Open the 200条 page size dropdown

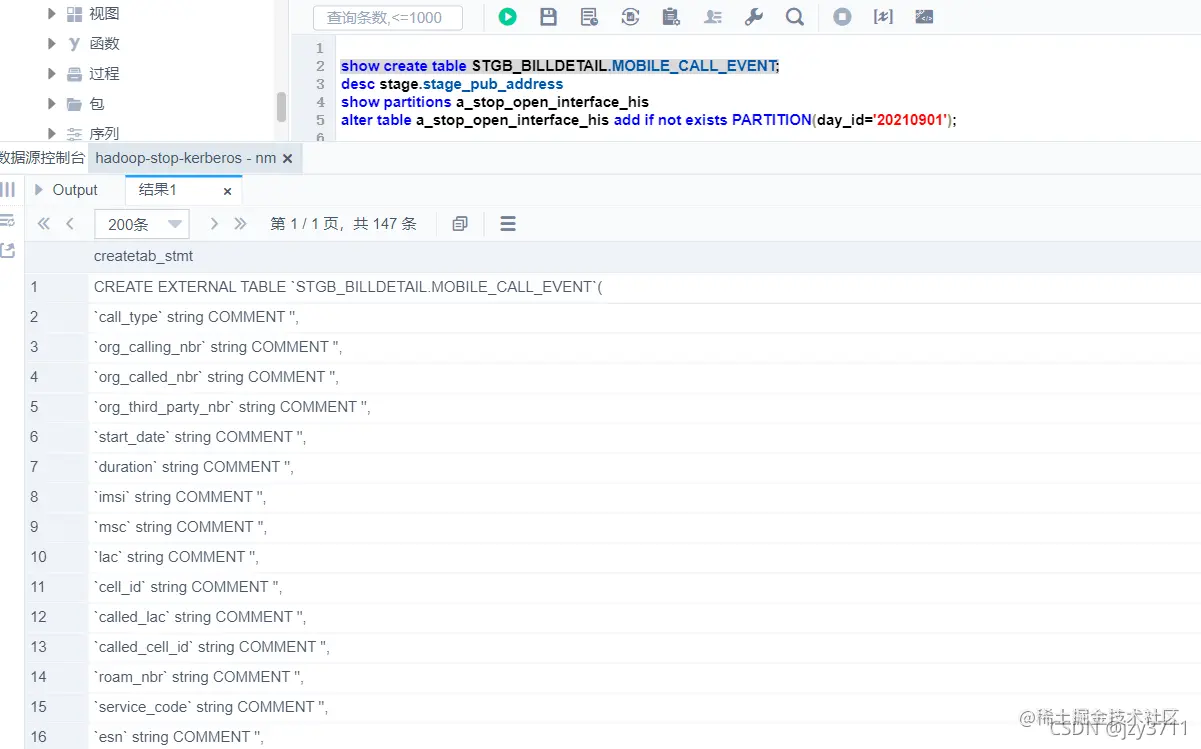(x=141, y=224)
